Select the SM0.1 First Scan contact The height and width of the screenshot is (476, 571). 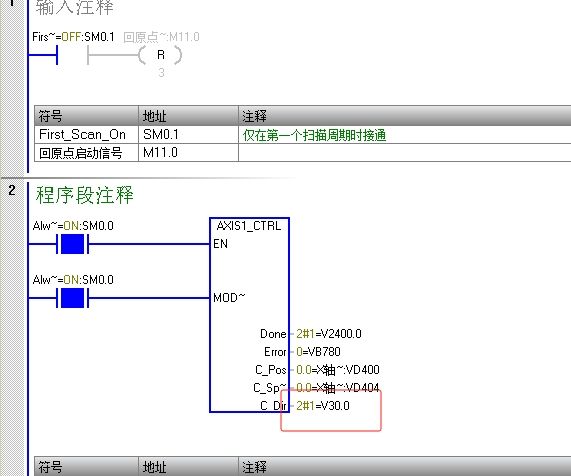pyautogui.click(x=57, y=55)
